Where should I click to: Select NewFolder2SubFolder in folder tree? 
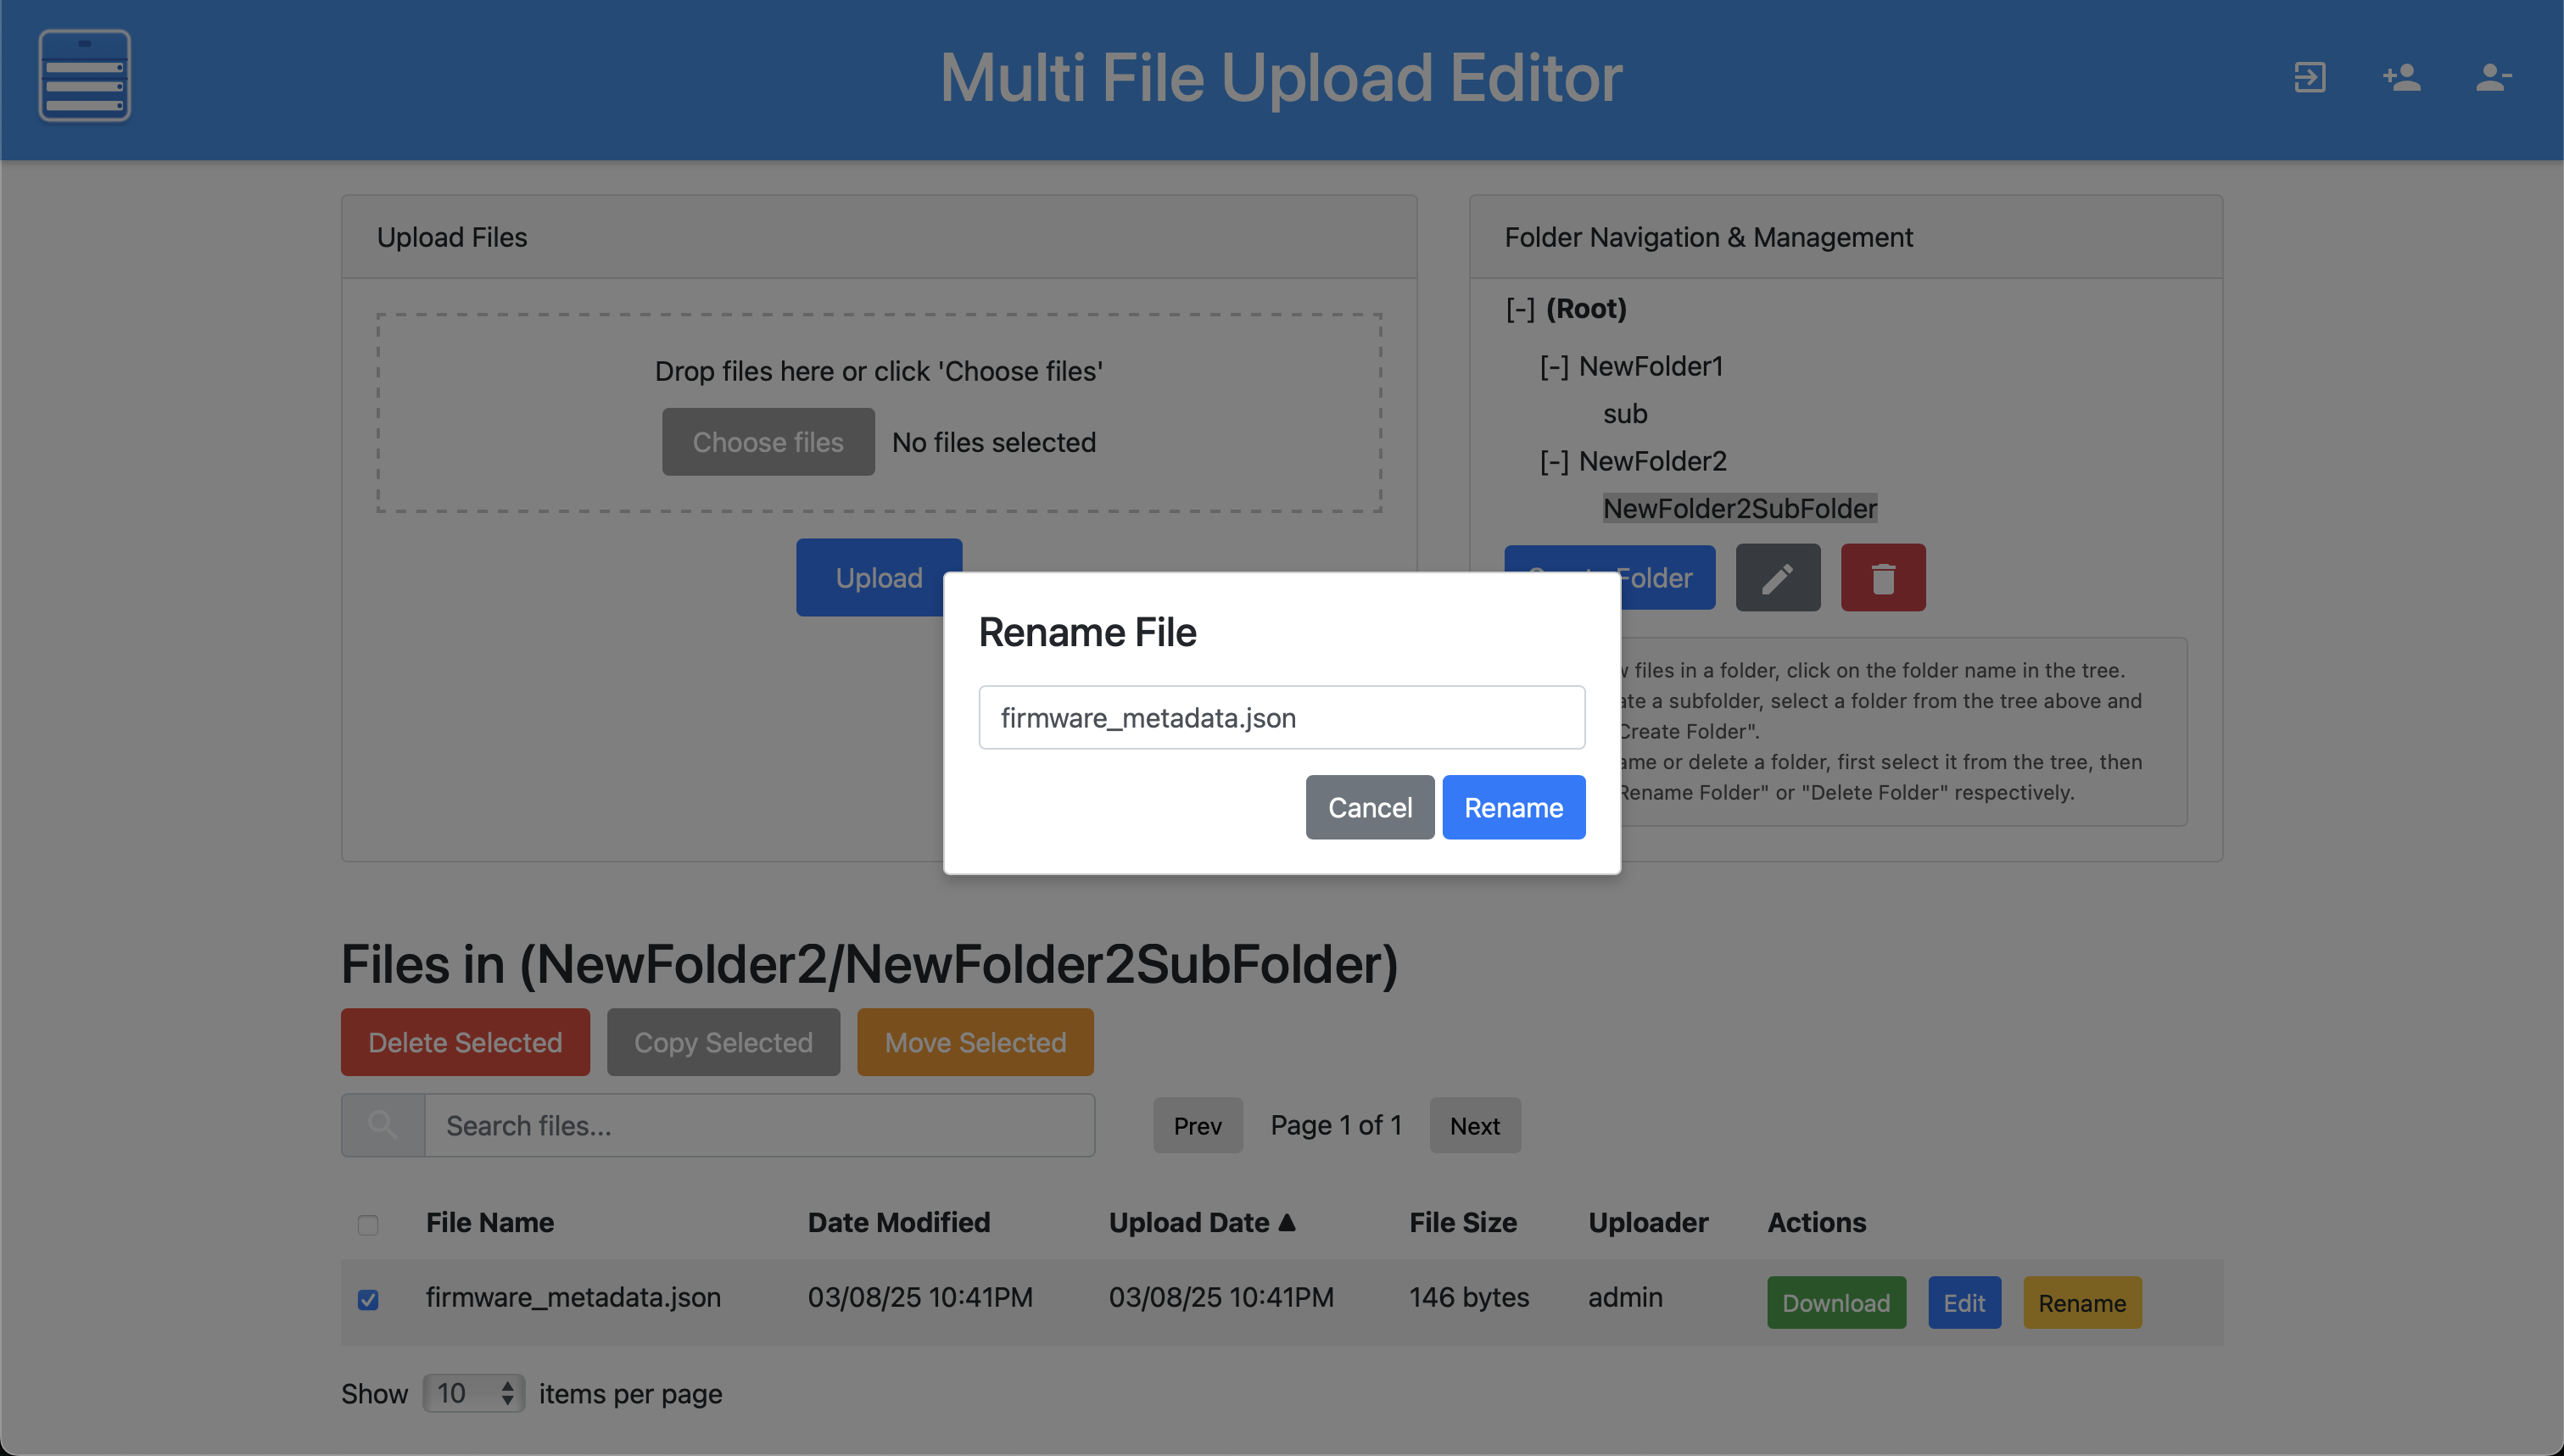pos(1739,509)
